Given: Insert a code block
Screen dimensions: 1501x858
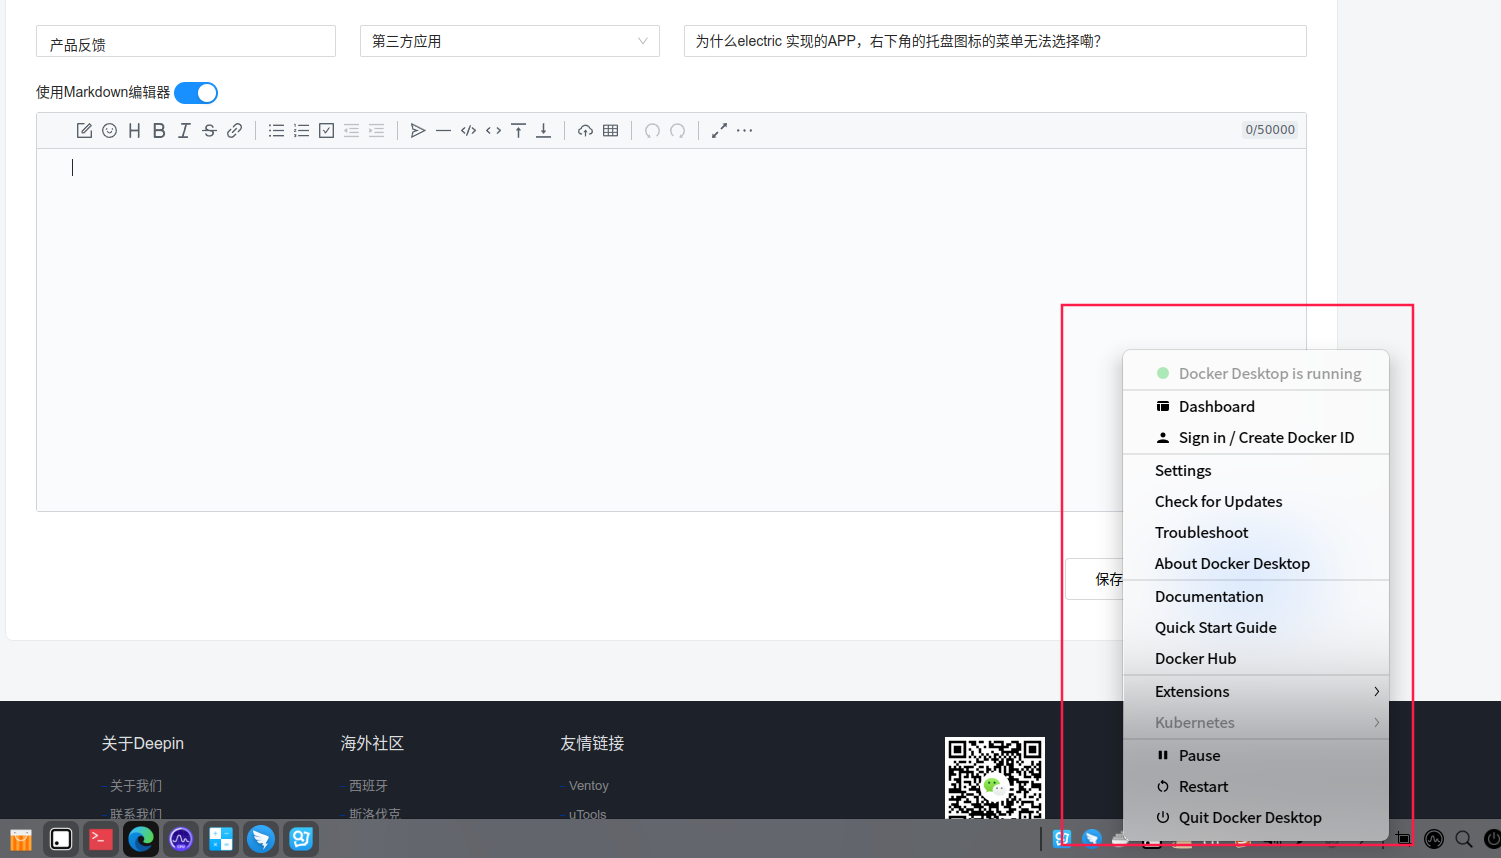Looking at the screenshot, I should point(468,131).
